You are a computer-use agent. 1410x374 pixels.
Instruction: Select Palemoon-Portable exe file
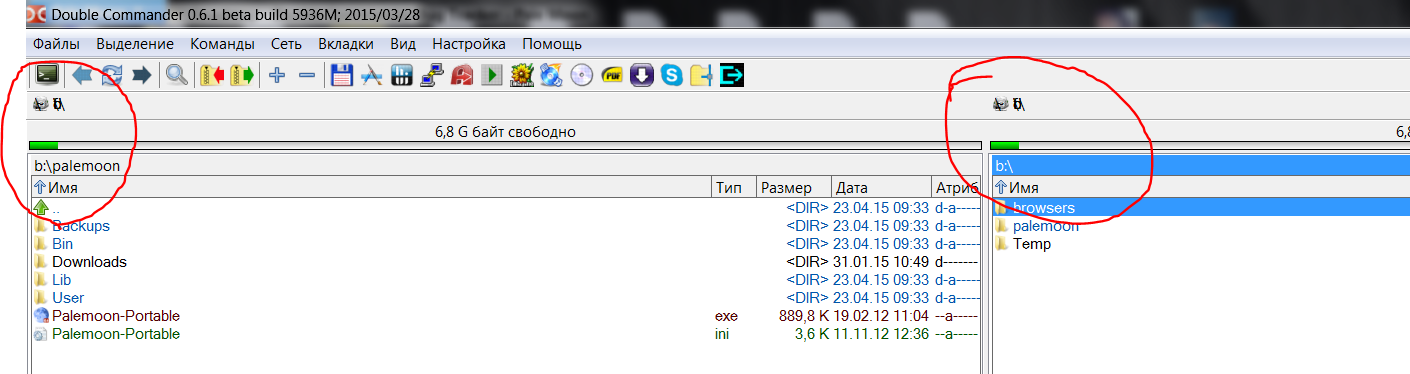505,316
